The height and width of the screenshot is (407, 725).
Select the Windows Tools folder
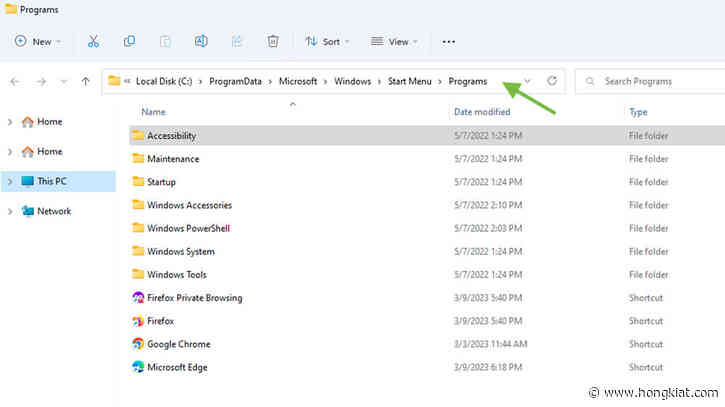(x=177, y=275)
